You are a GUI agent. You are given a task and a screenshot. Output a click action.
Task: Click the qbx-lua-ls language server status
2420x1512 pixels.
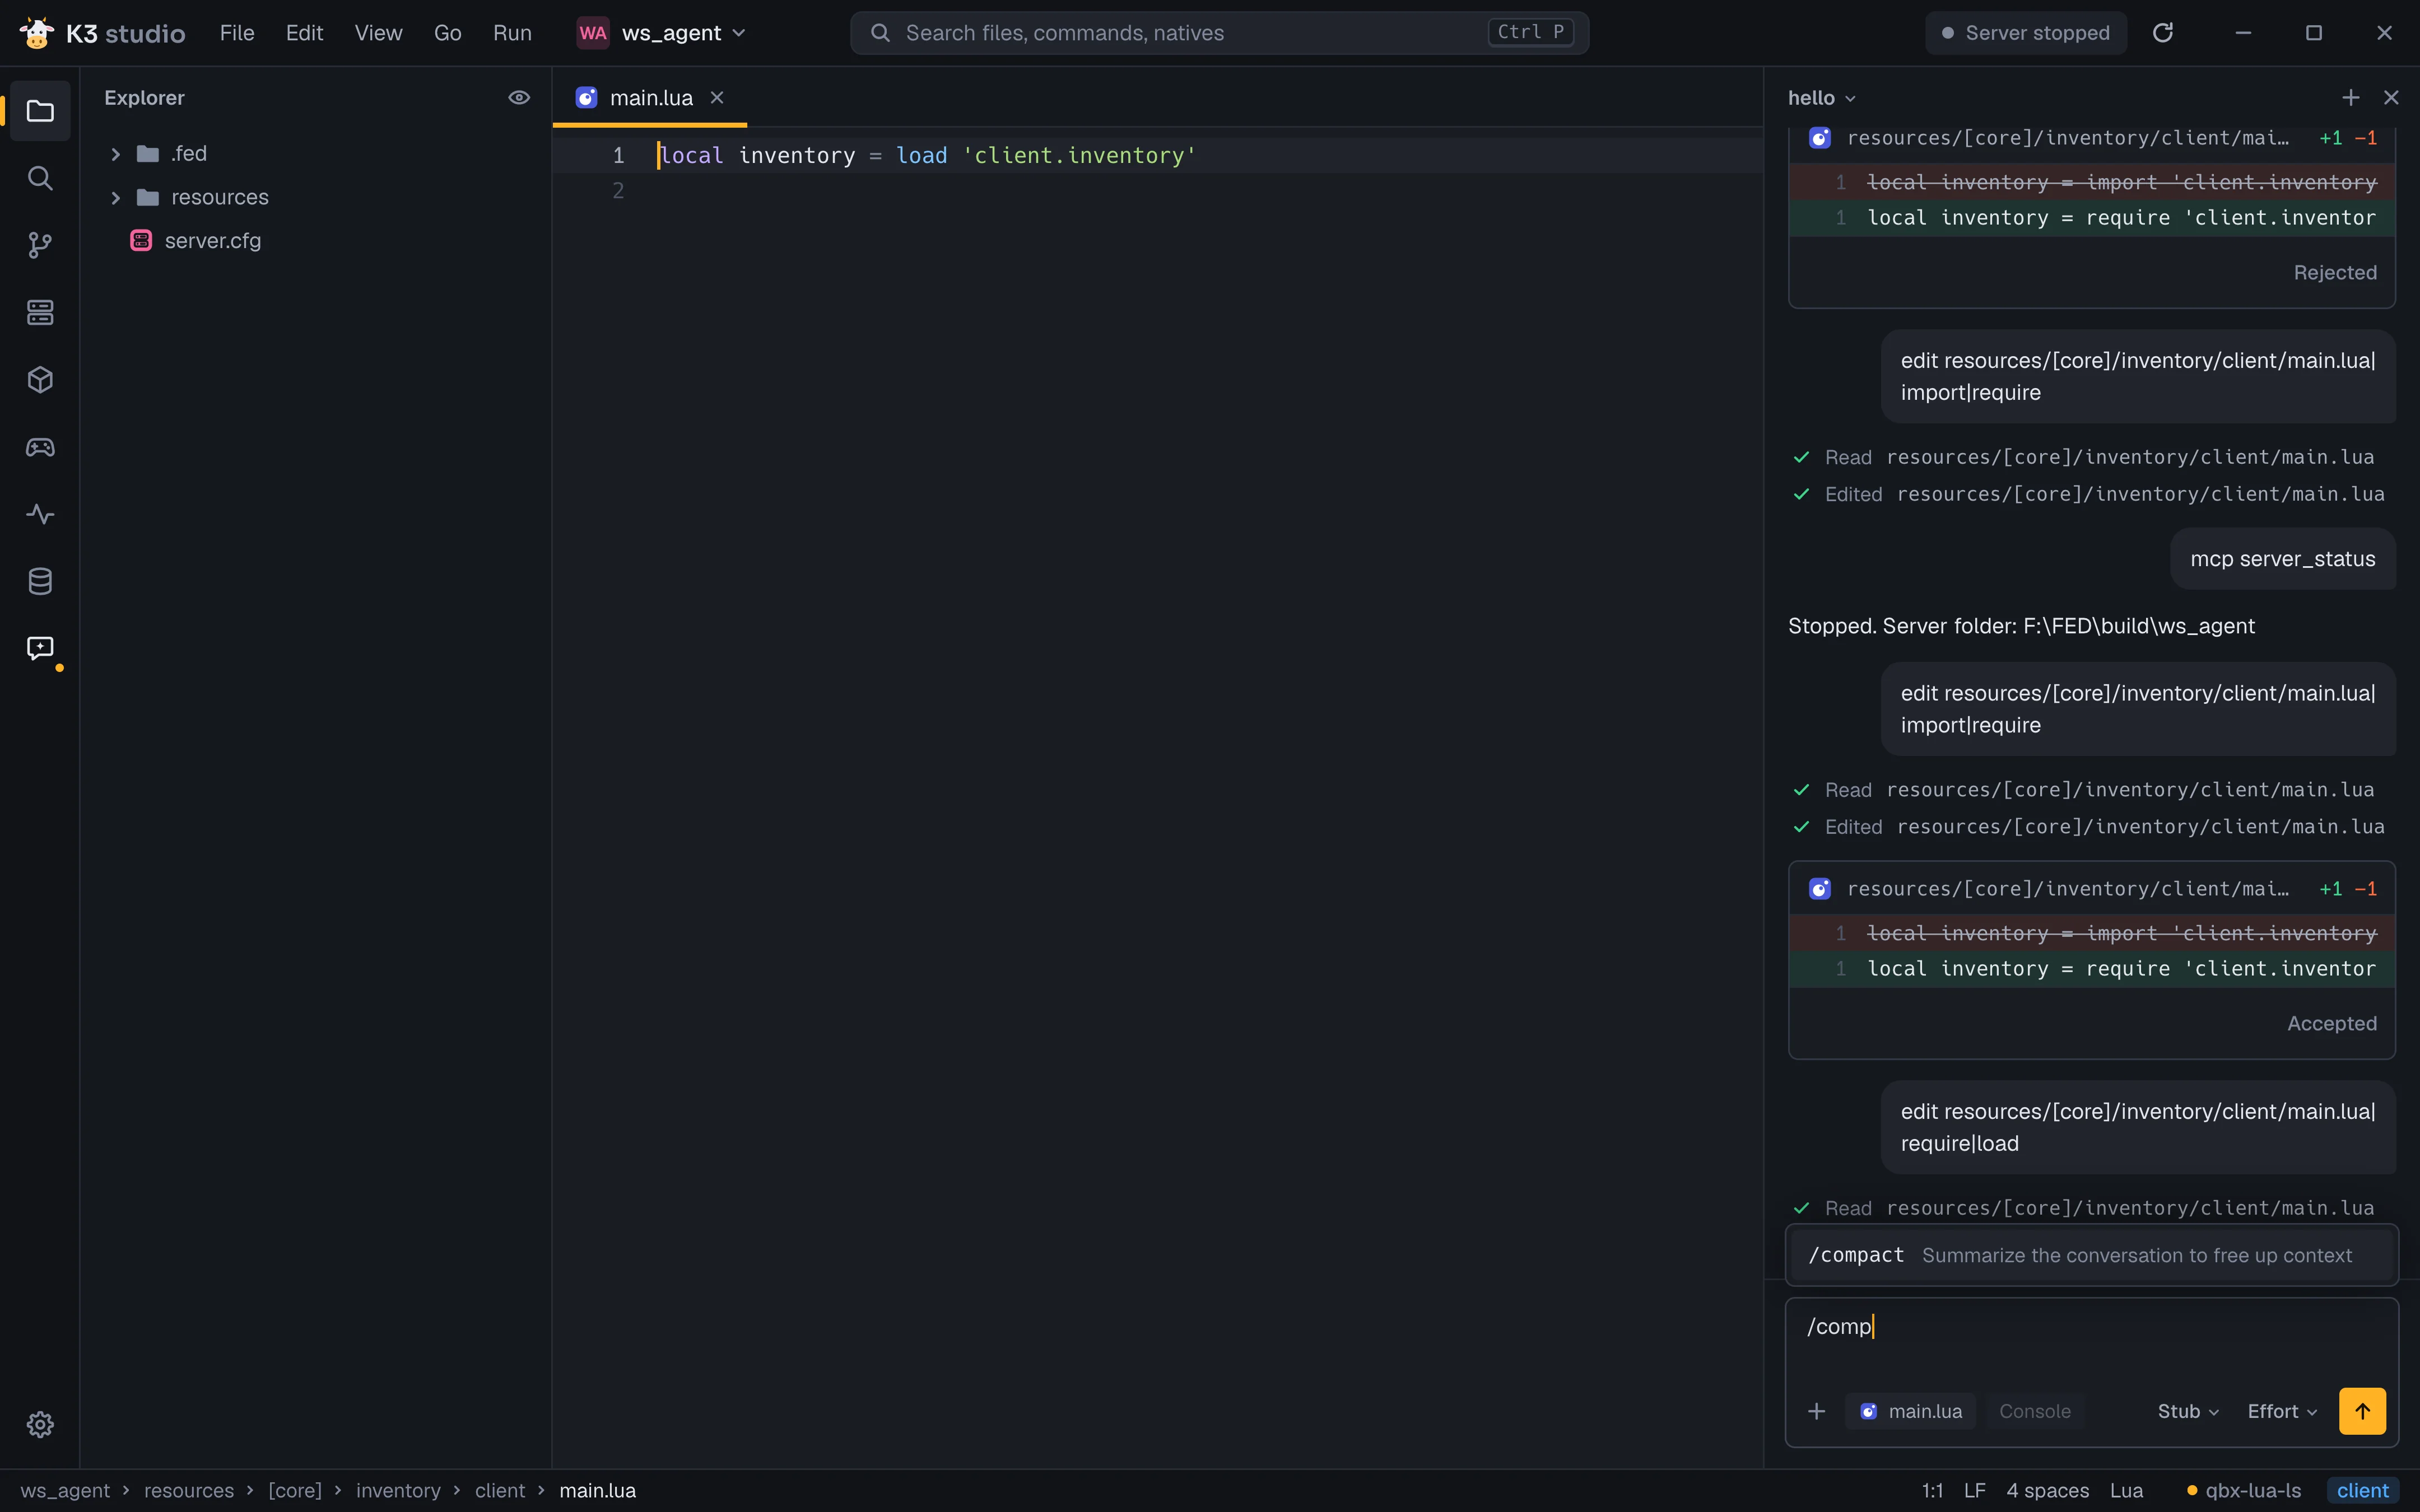pyautogui.click(x=2243, y=1490)
